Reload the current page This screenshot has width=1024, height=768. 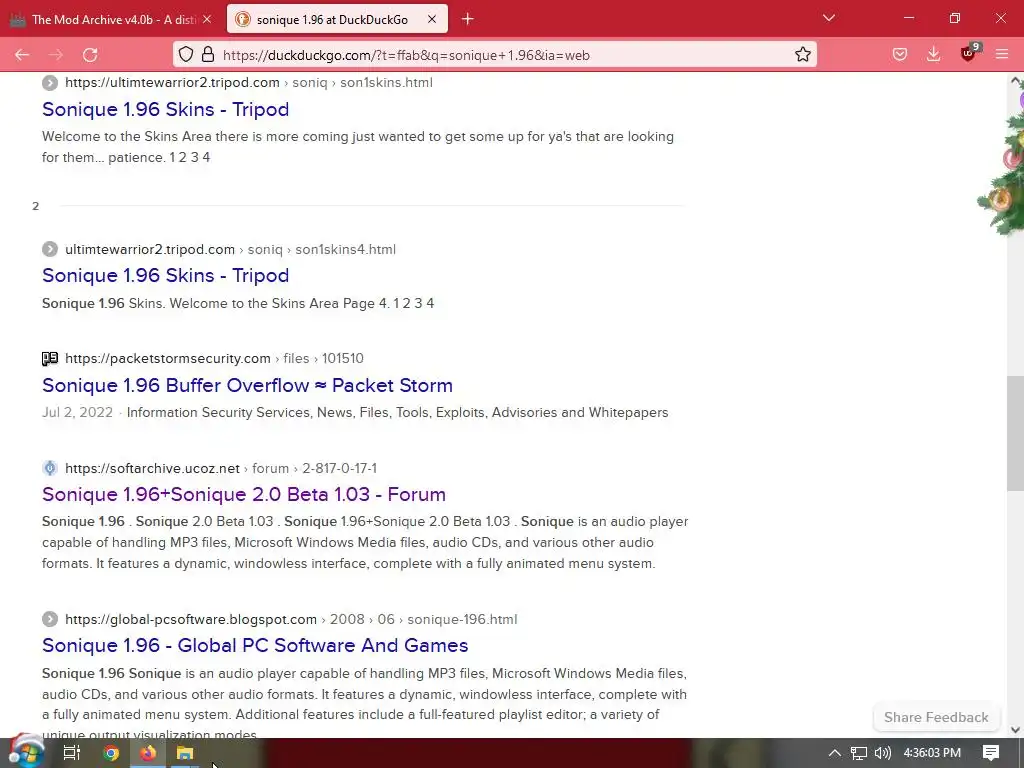coord(90,55)
